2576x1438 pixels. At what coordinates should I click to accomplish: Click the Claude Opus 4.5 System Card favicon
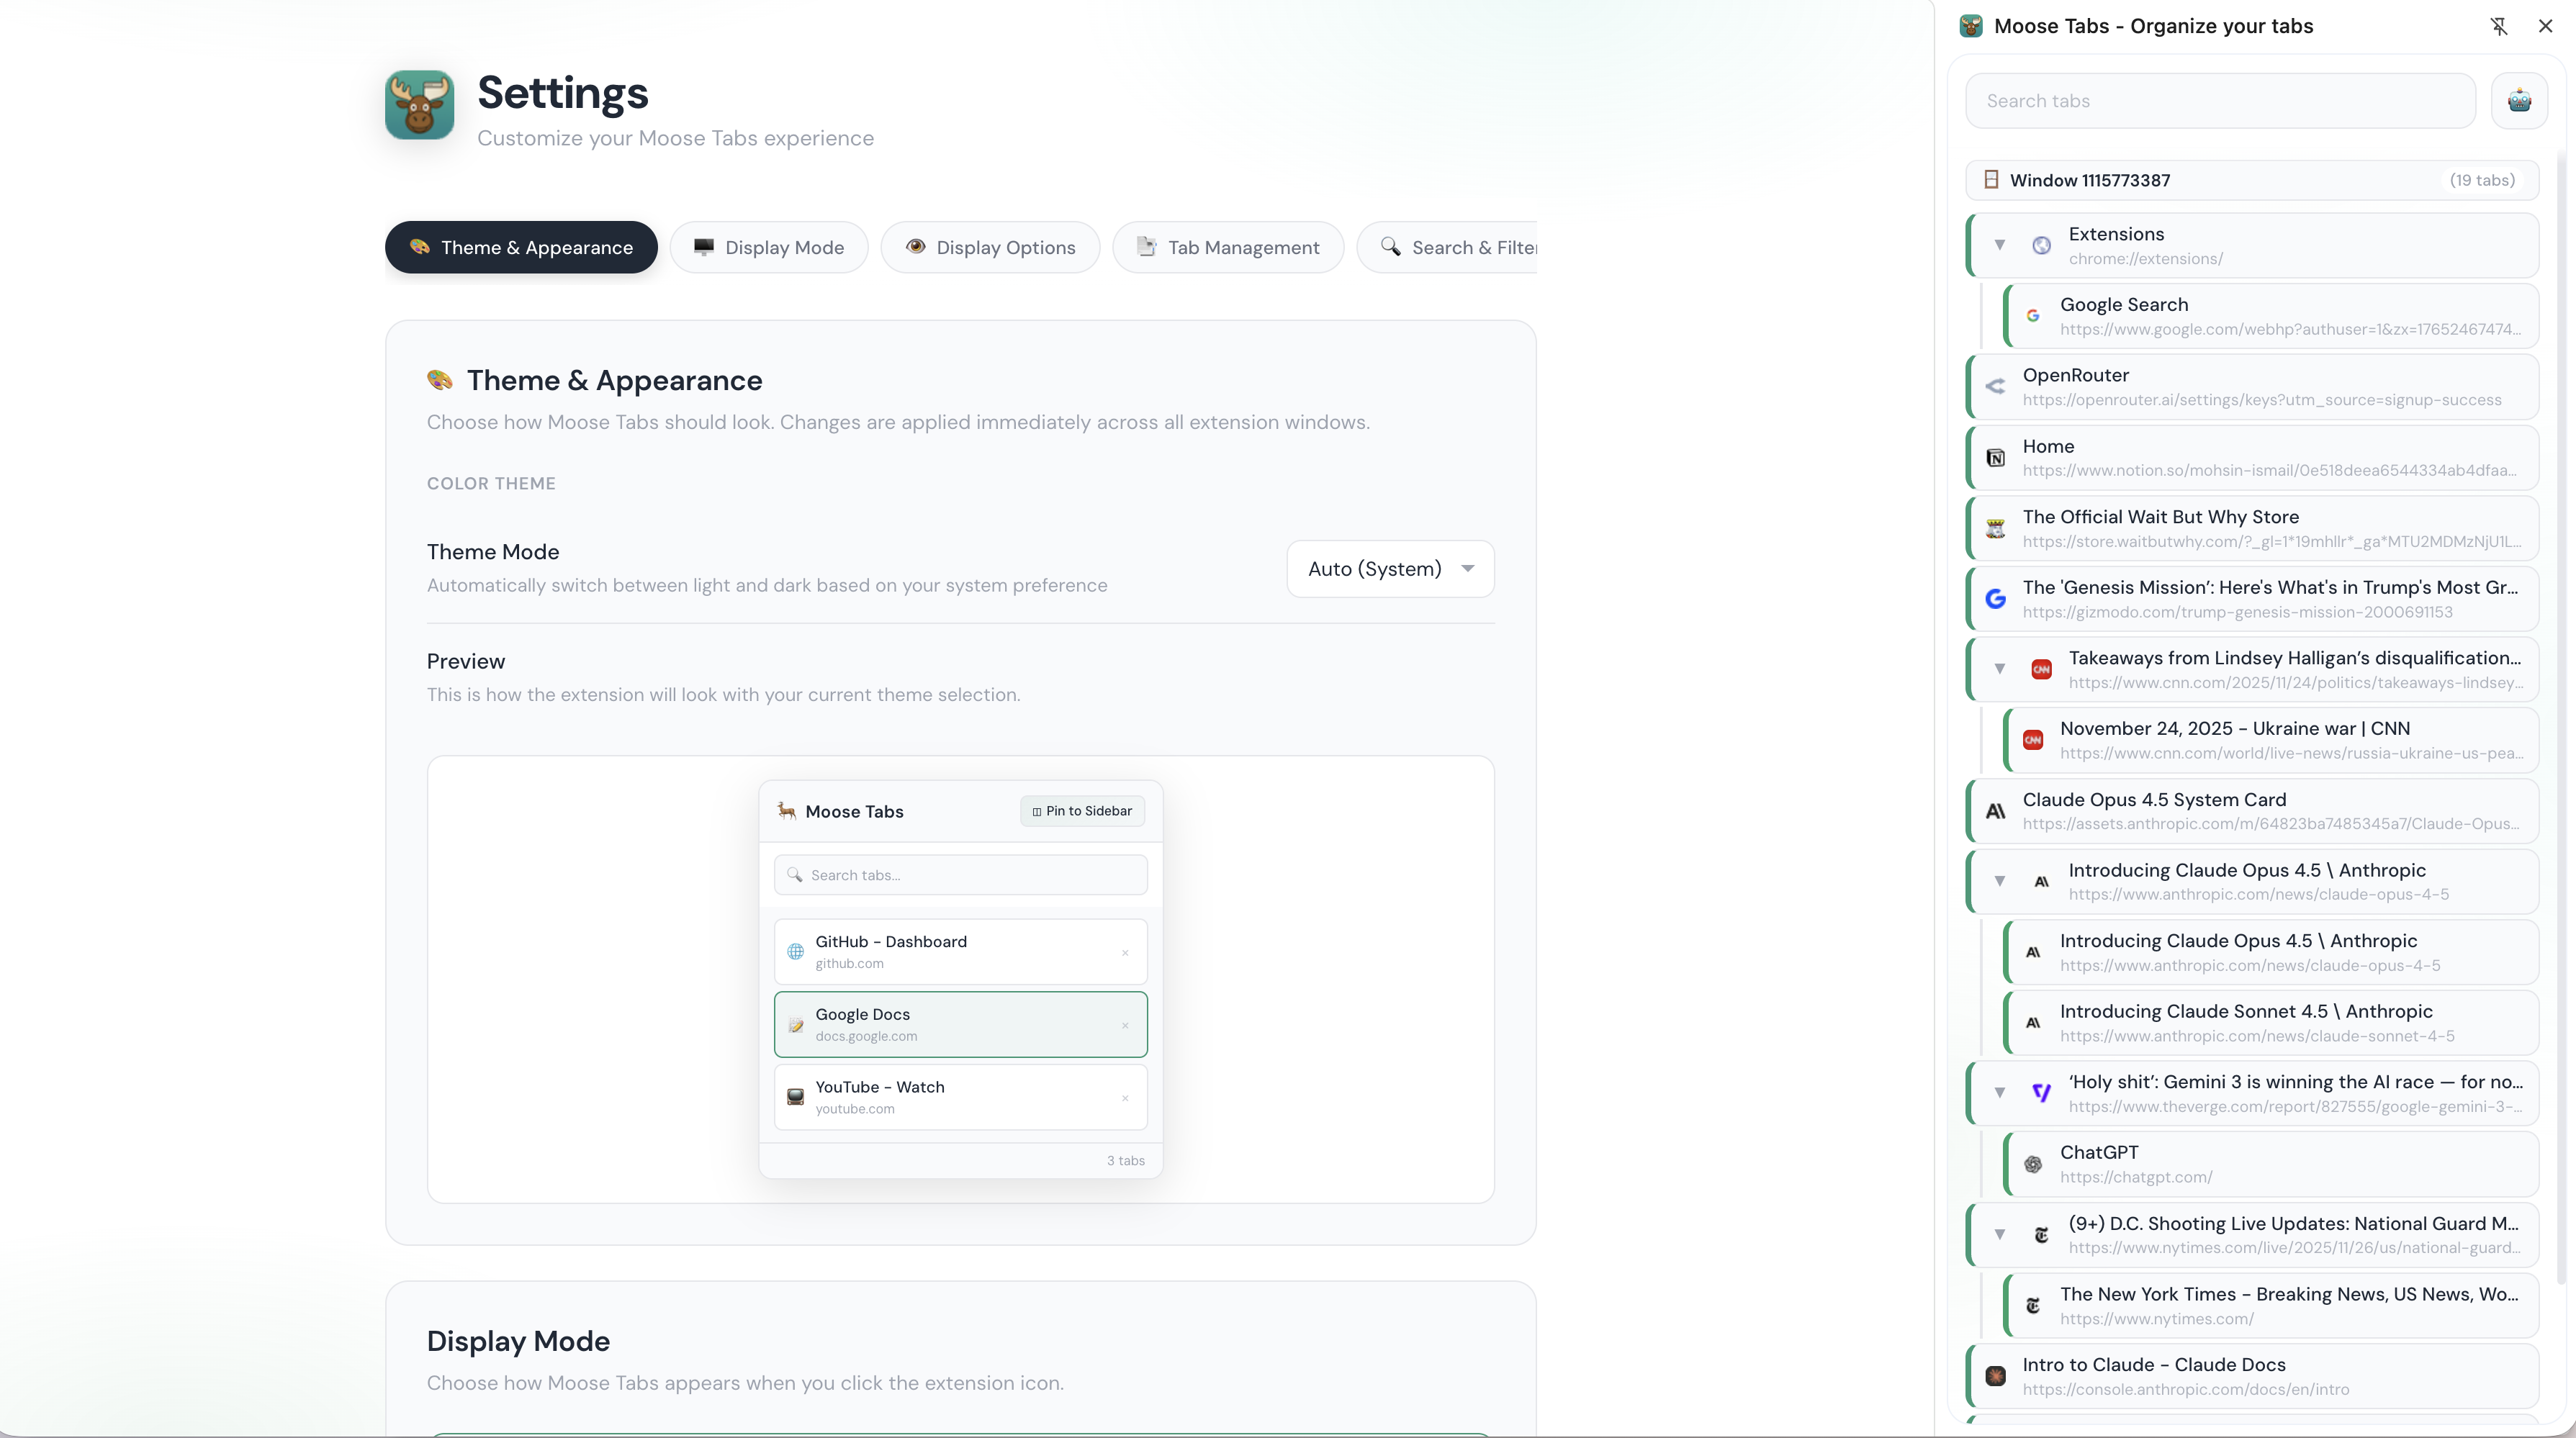1995,811
